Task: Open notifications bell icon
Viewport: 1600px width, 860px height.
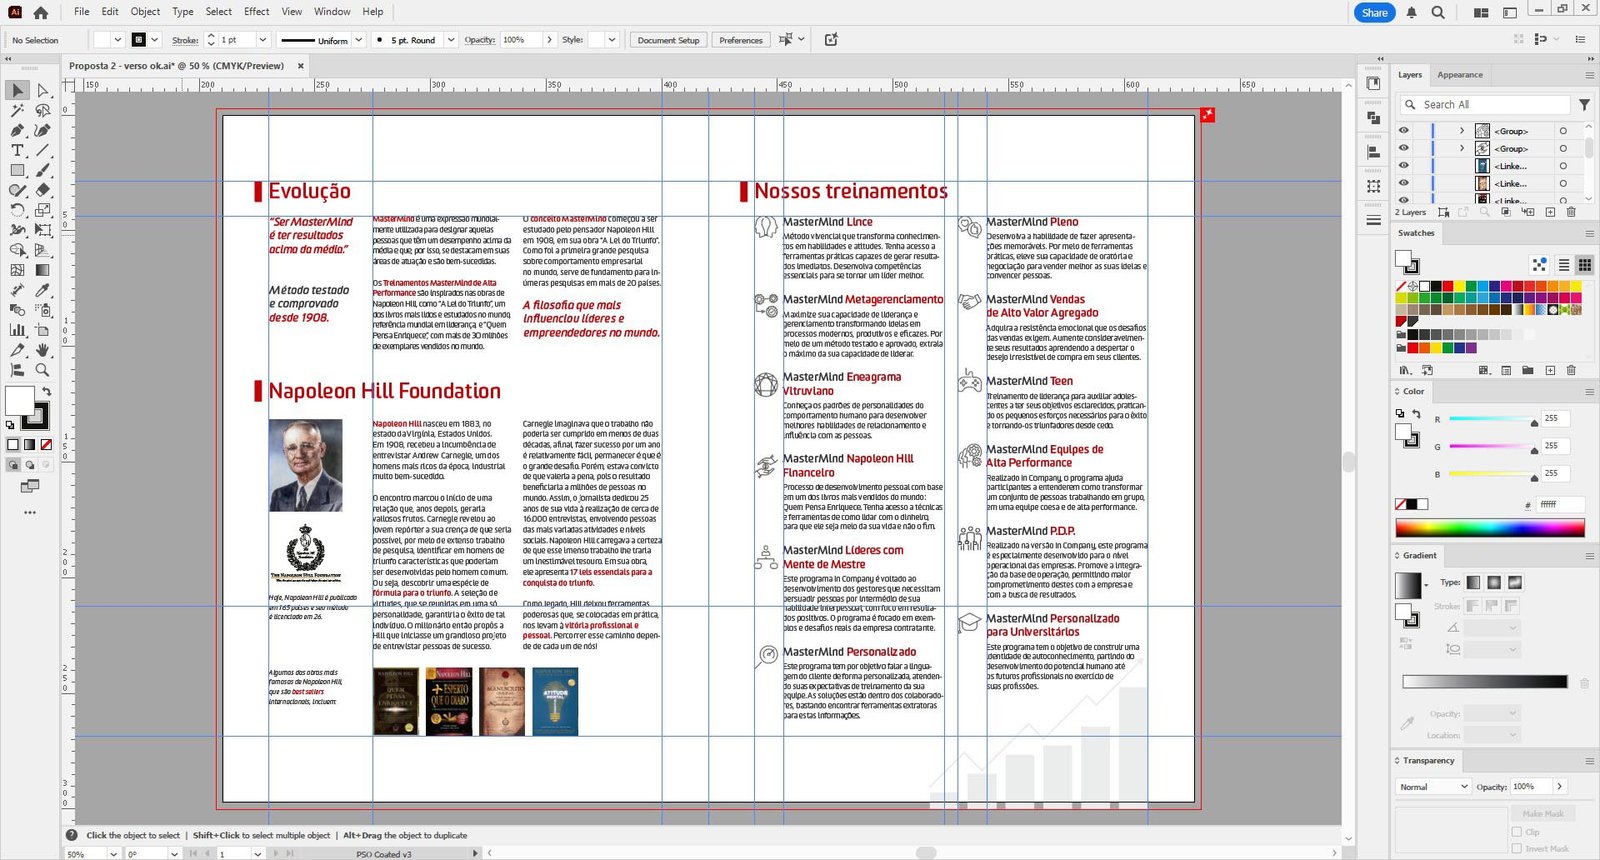Action: (x=1411, y=12)
